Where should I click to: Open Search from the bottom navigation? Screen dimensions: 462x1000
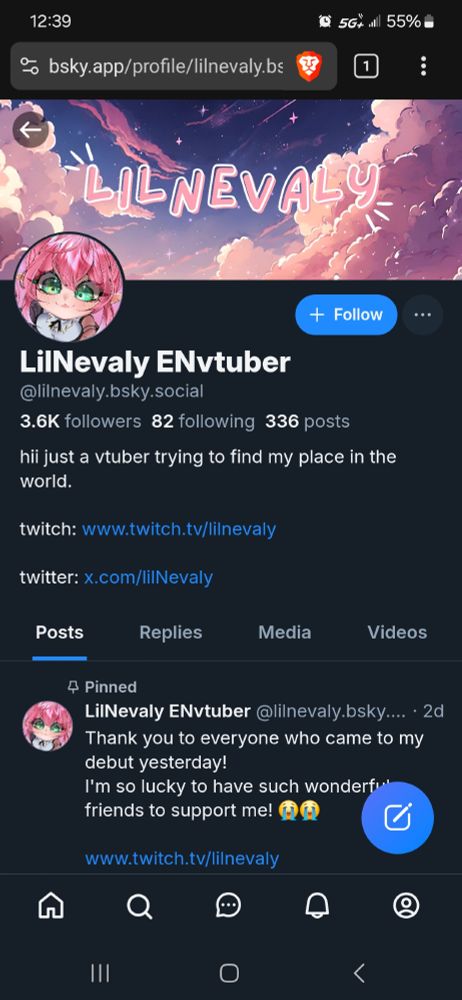pyautogui.click(x=140, y=905)
